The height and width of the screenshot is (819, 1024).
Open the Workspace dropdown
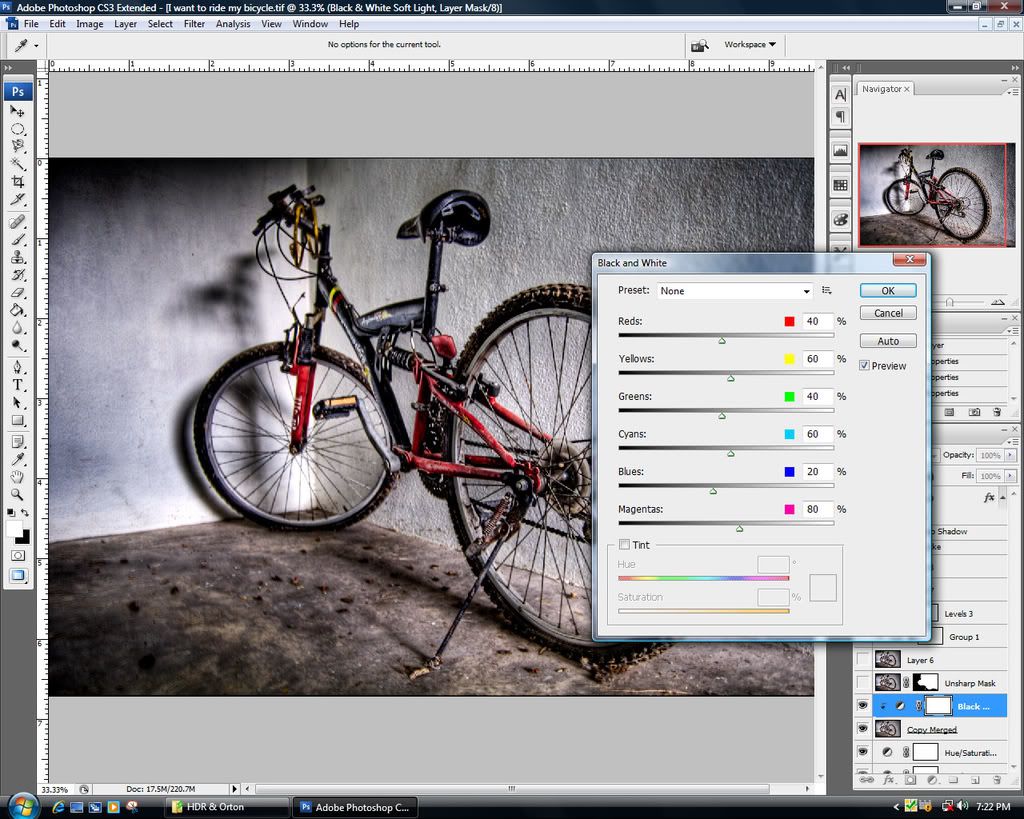point(749,45)
